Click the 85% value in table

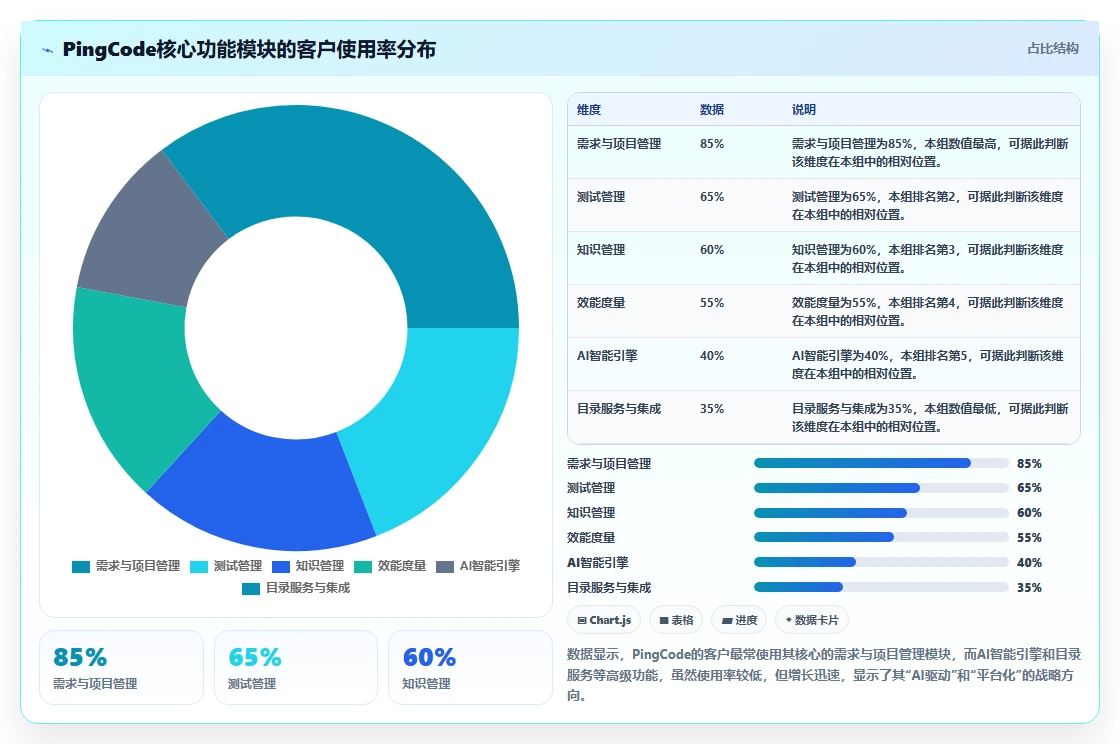tap(712, 144)
